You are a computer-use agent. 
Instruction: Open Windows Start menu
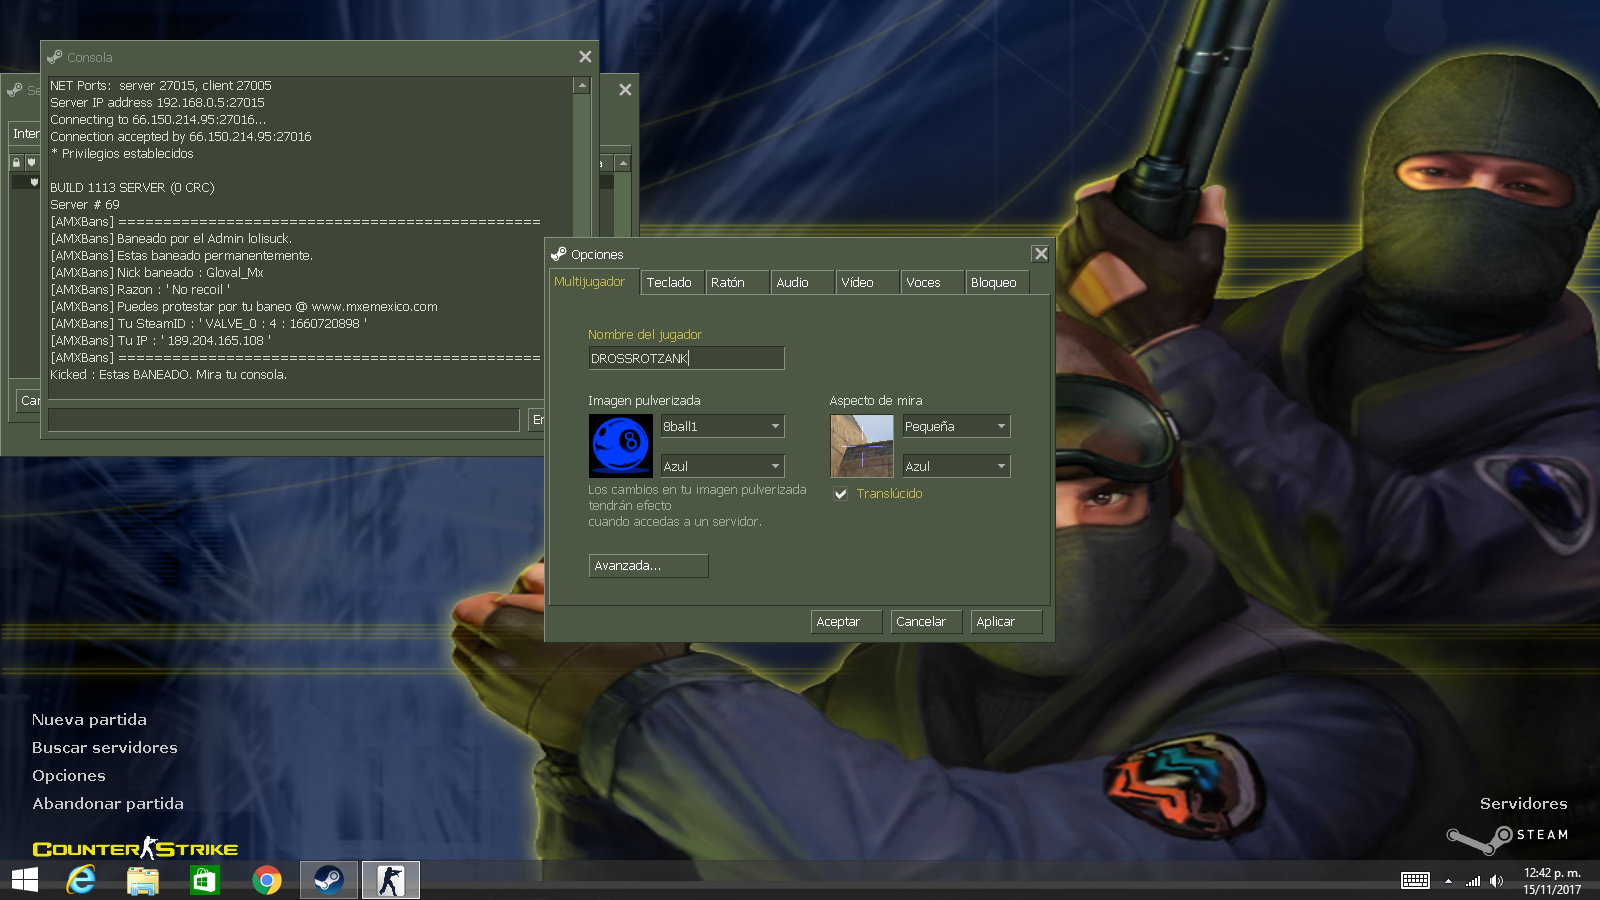click(25, 880)
